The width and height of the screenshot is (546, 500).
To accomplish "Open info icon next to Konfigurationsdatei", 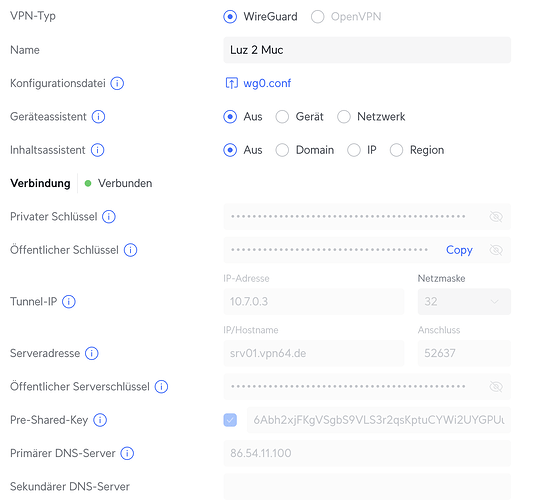I will 117,83.
